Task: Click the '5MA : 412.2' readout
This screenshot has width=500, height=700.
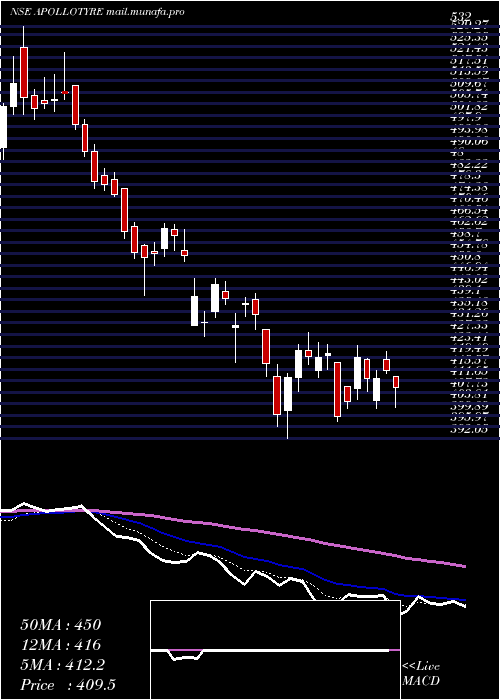Action: click(62, 665)
